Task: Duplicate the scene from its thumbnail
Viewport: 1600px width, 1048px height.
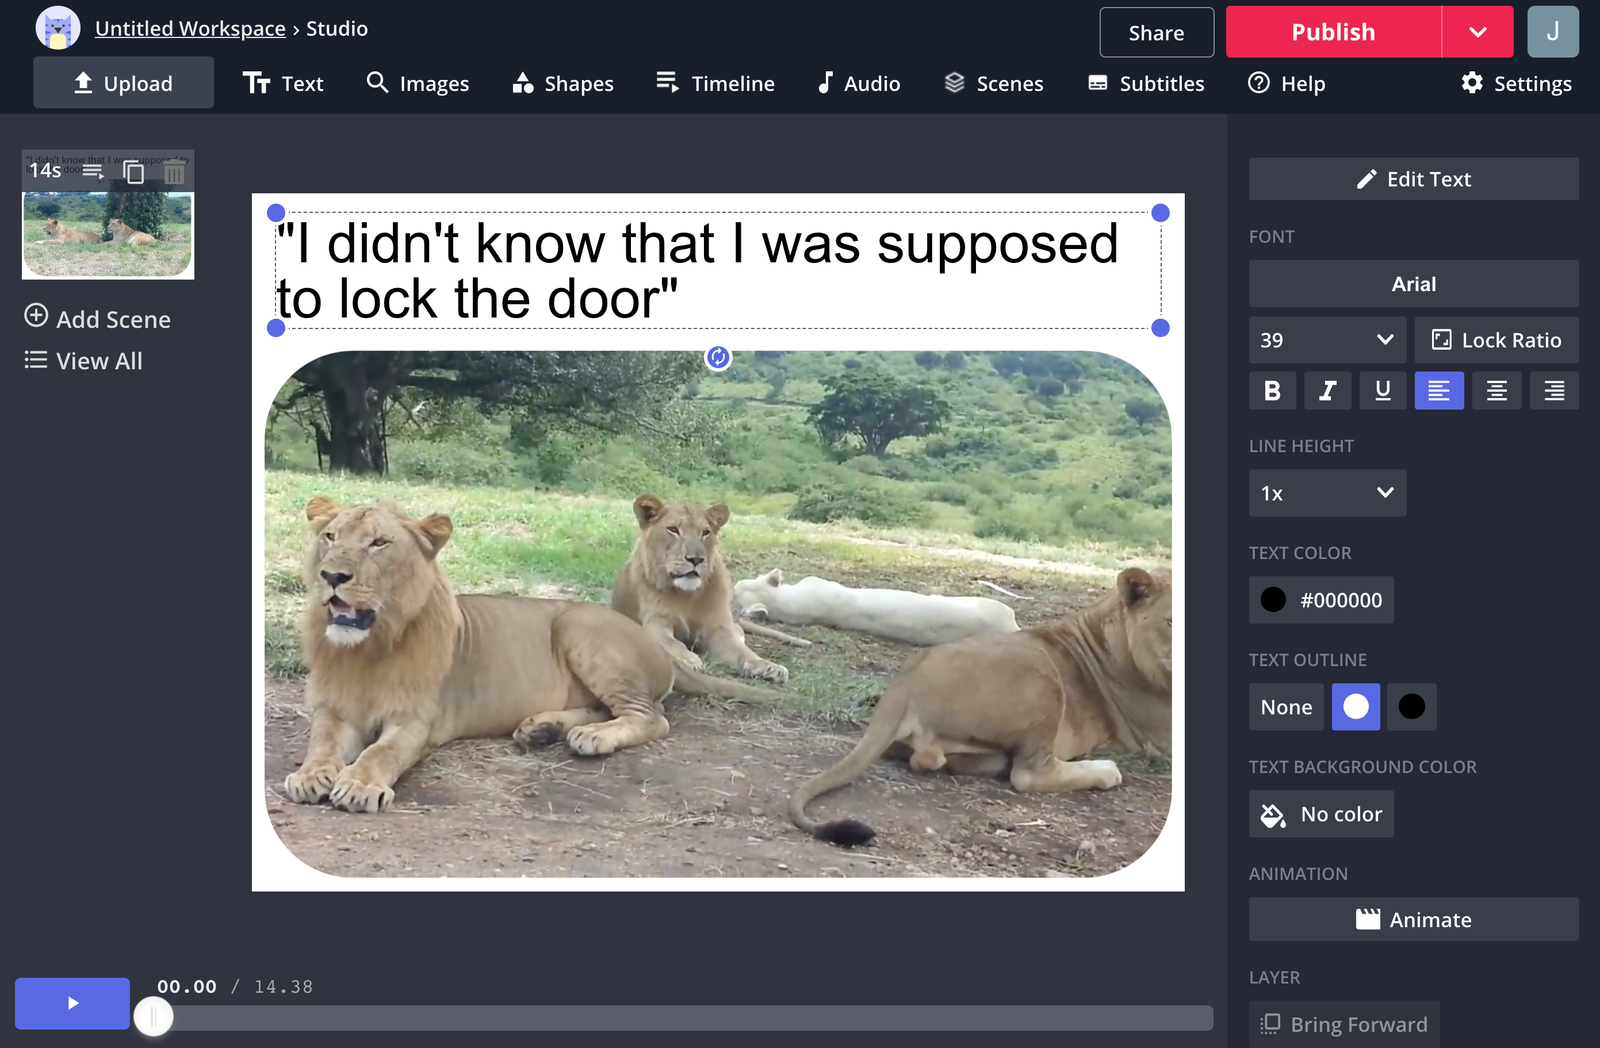Action: click(x=134, y=172)
